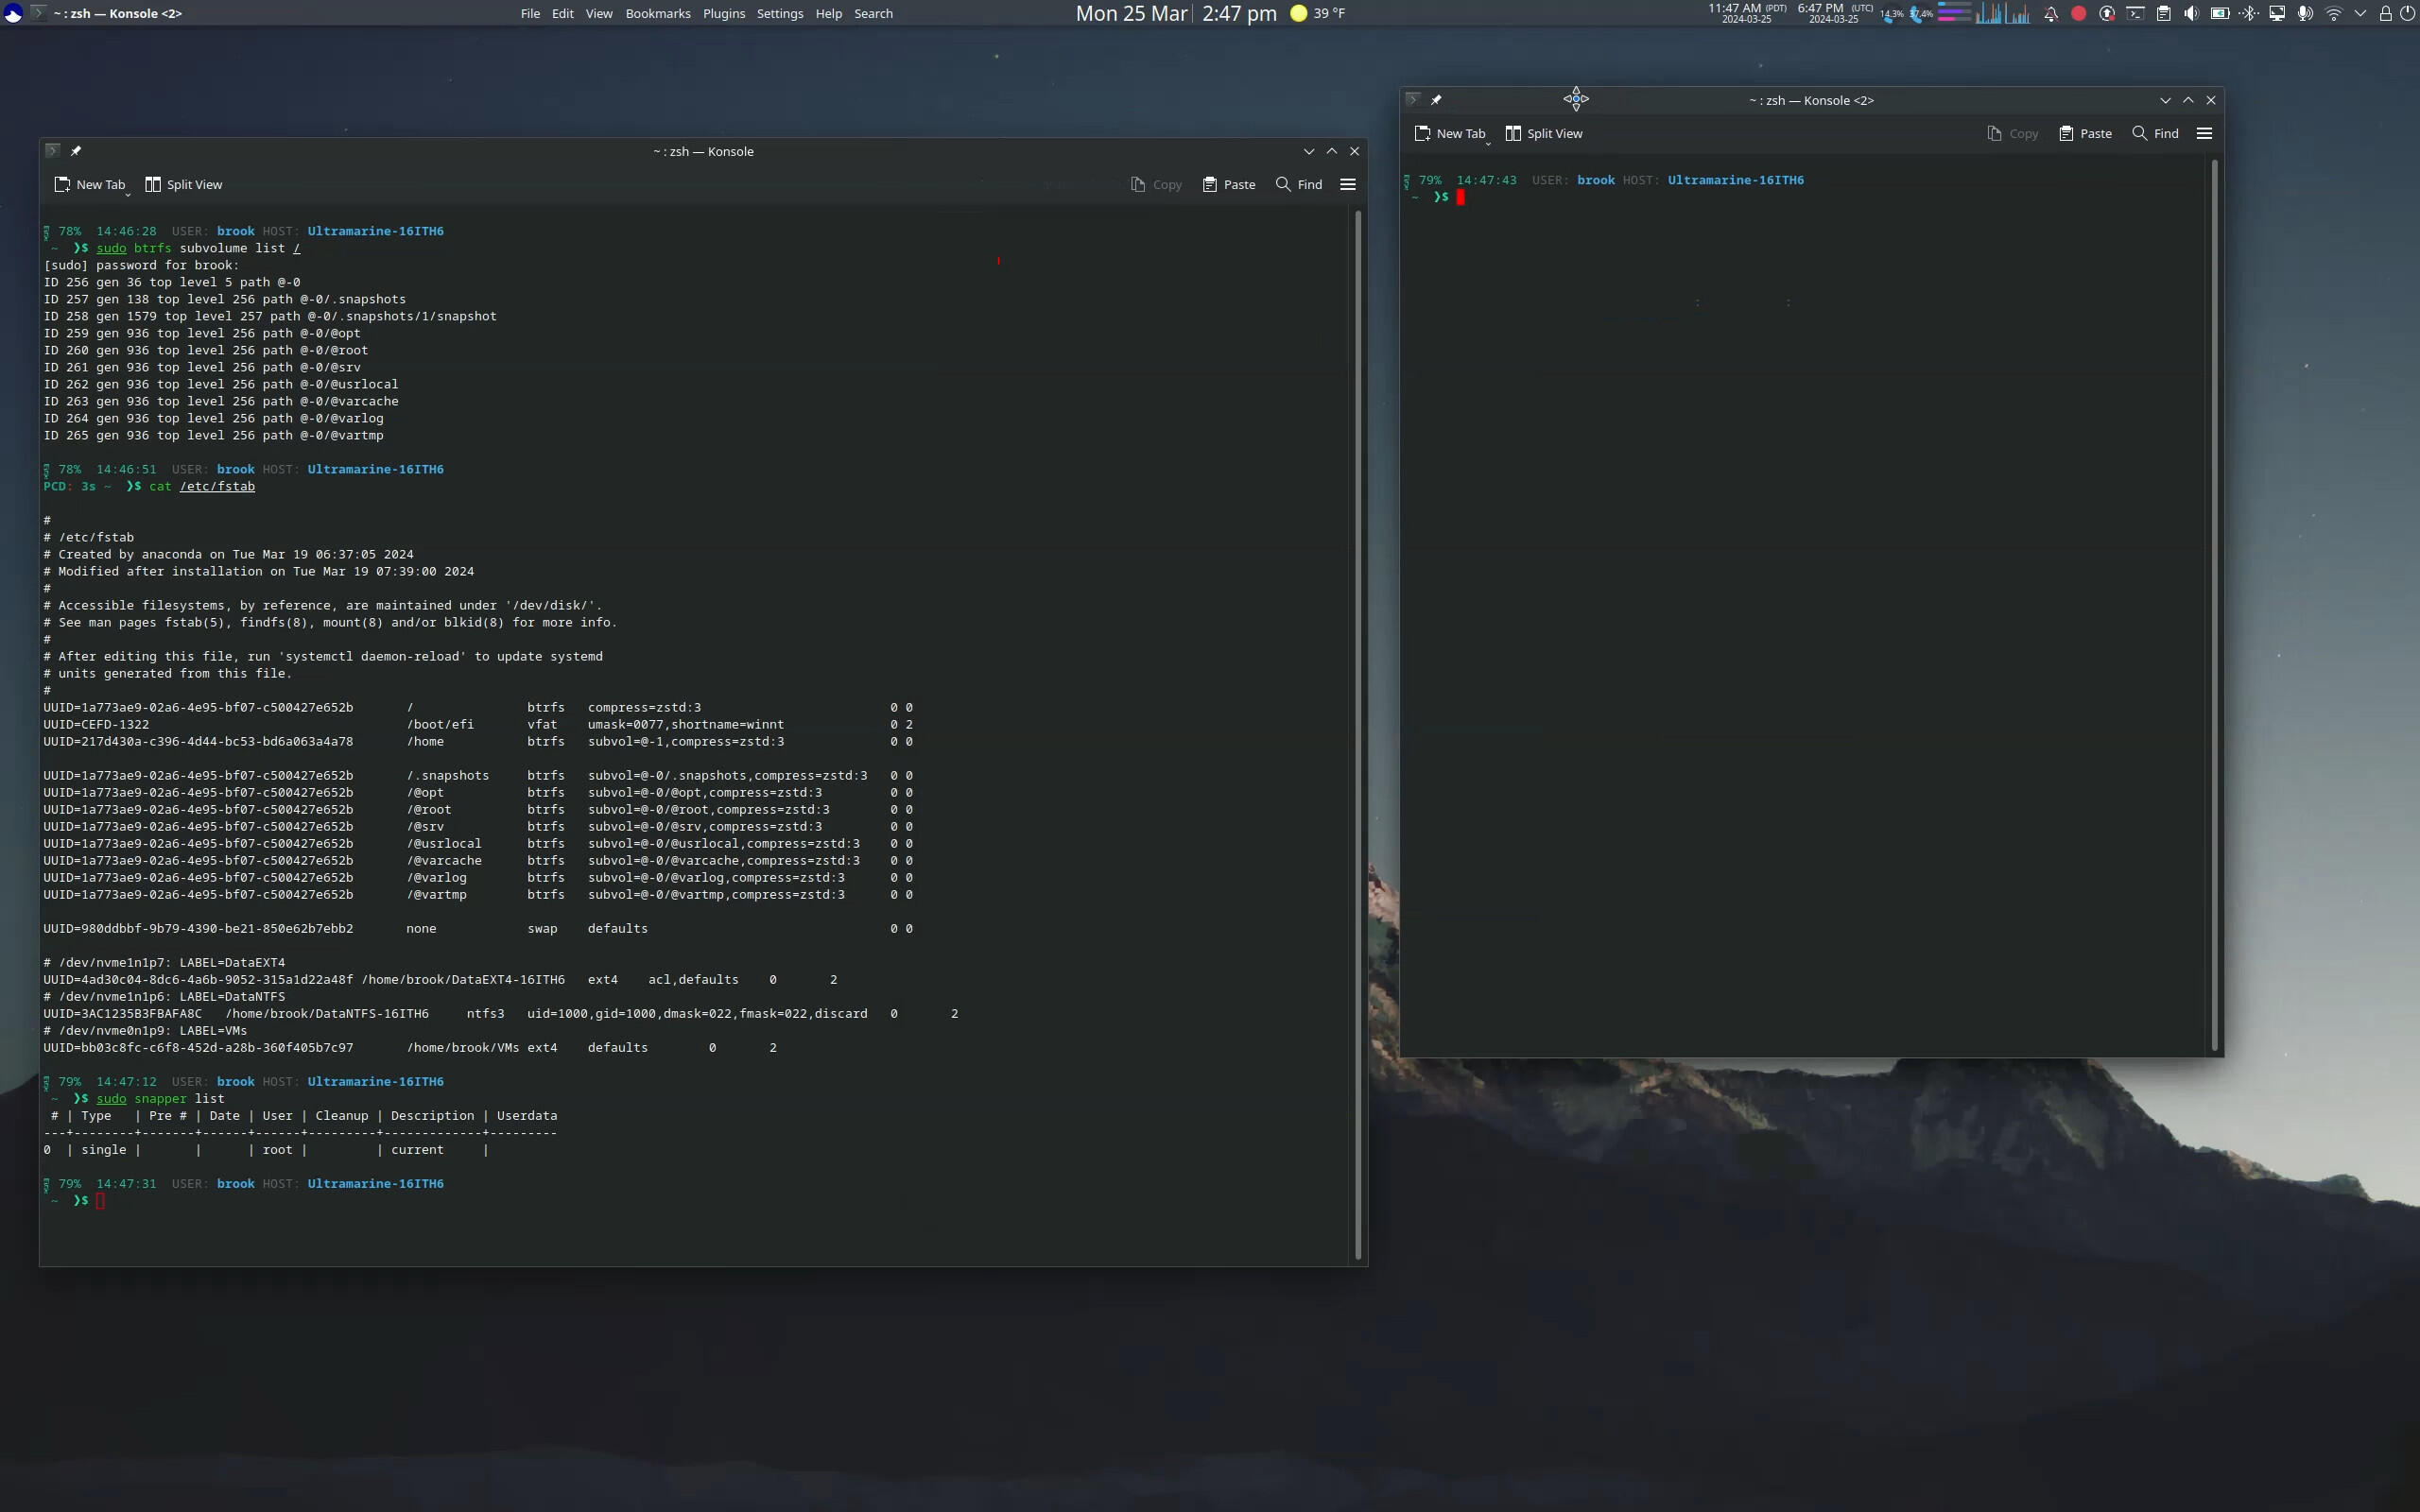The height and width of the screenshot is (1512, 2420).
Task: Open hamburger menu in Konsole <2> window
Action: click(2204, 133)
